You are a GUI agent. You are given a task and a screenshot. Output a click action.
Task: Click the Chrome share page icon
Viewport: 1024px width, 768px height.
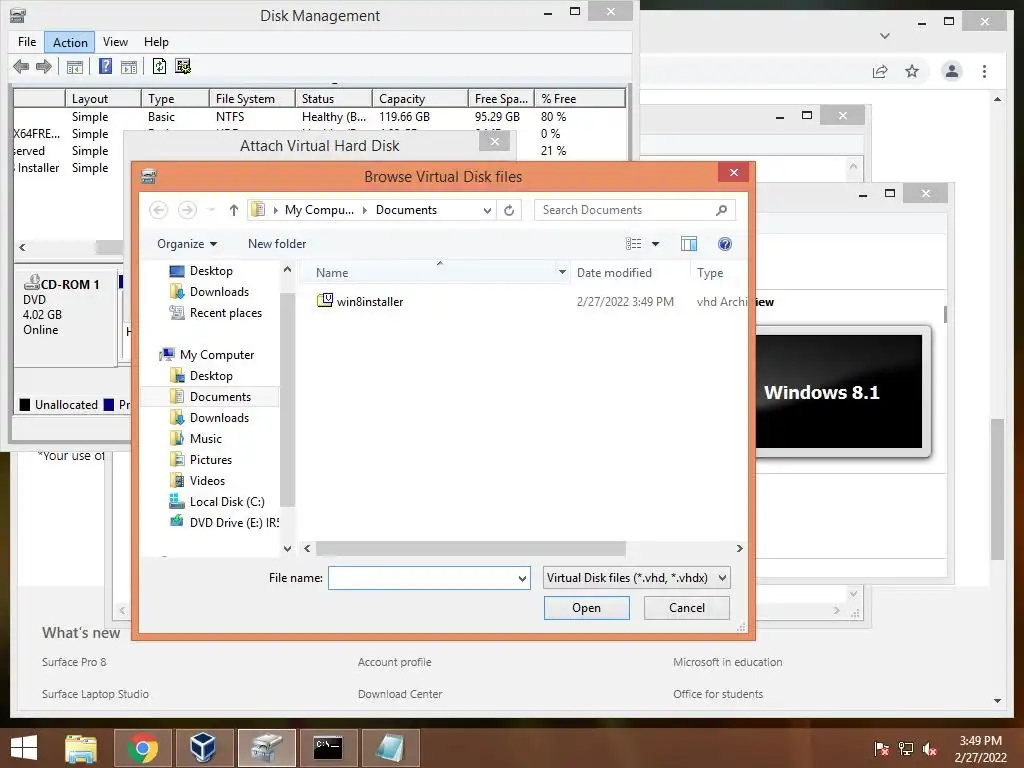pyautogui.click(x=880, y=71)
